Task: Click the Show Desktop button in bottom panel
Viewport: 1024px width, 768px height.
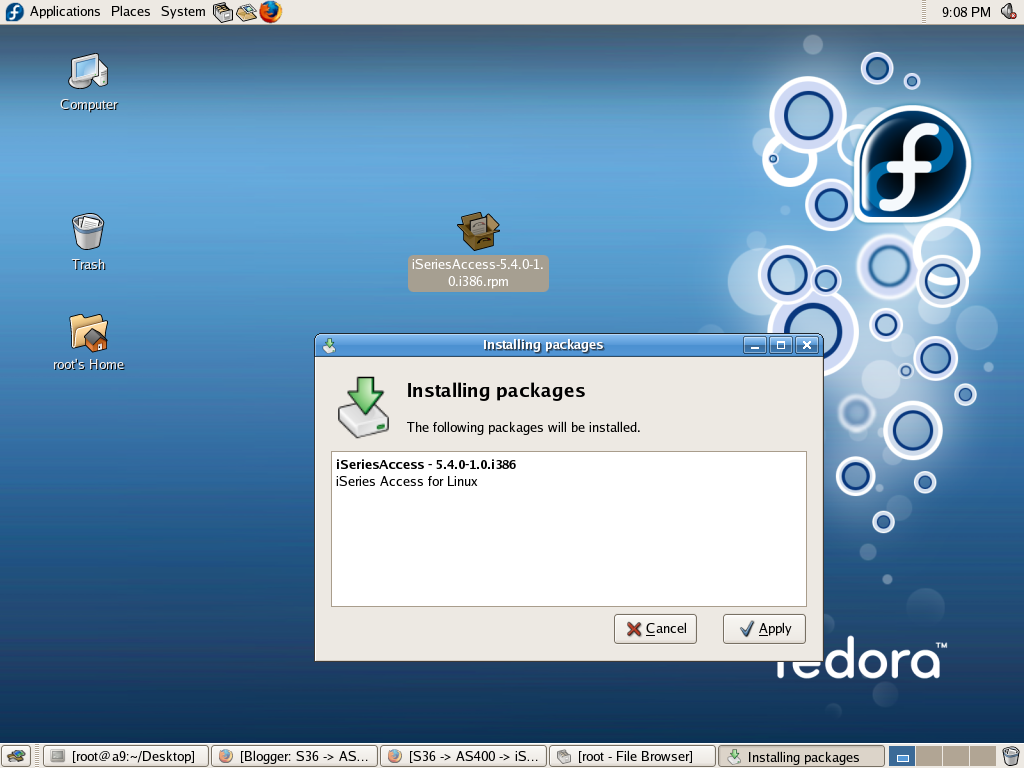Action: coord(16,756)
